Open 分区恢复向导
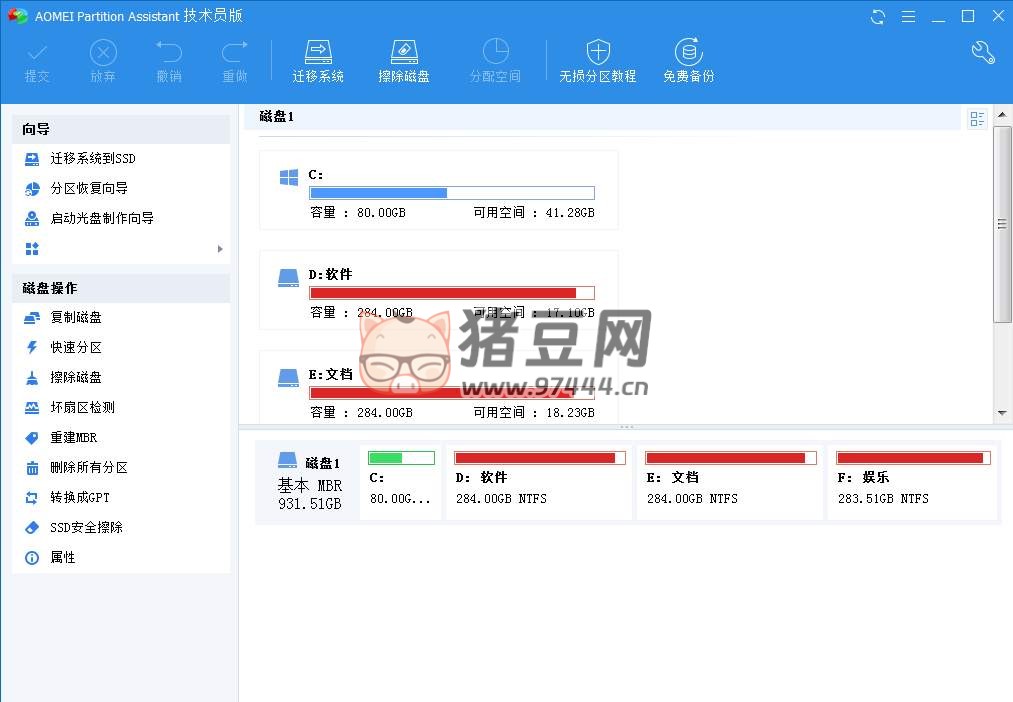This screenshot has width=1013, height=702. point(89,189)
